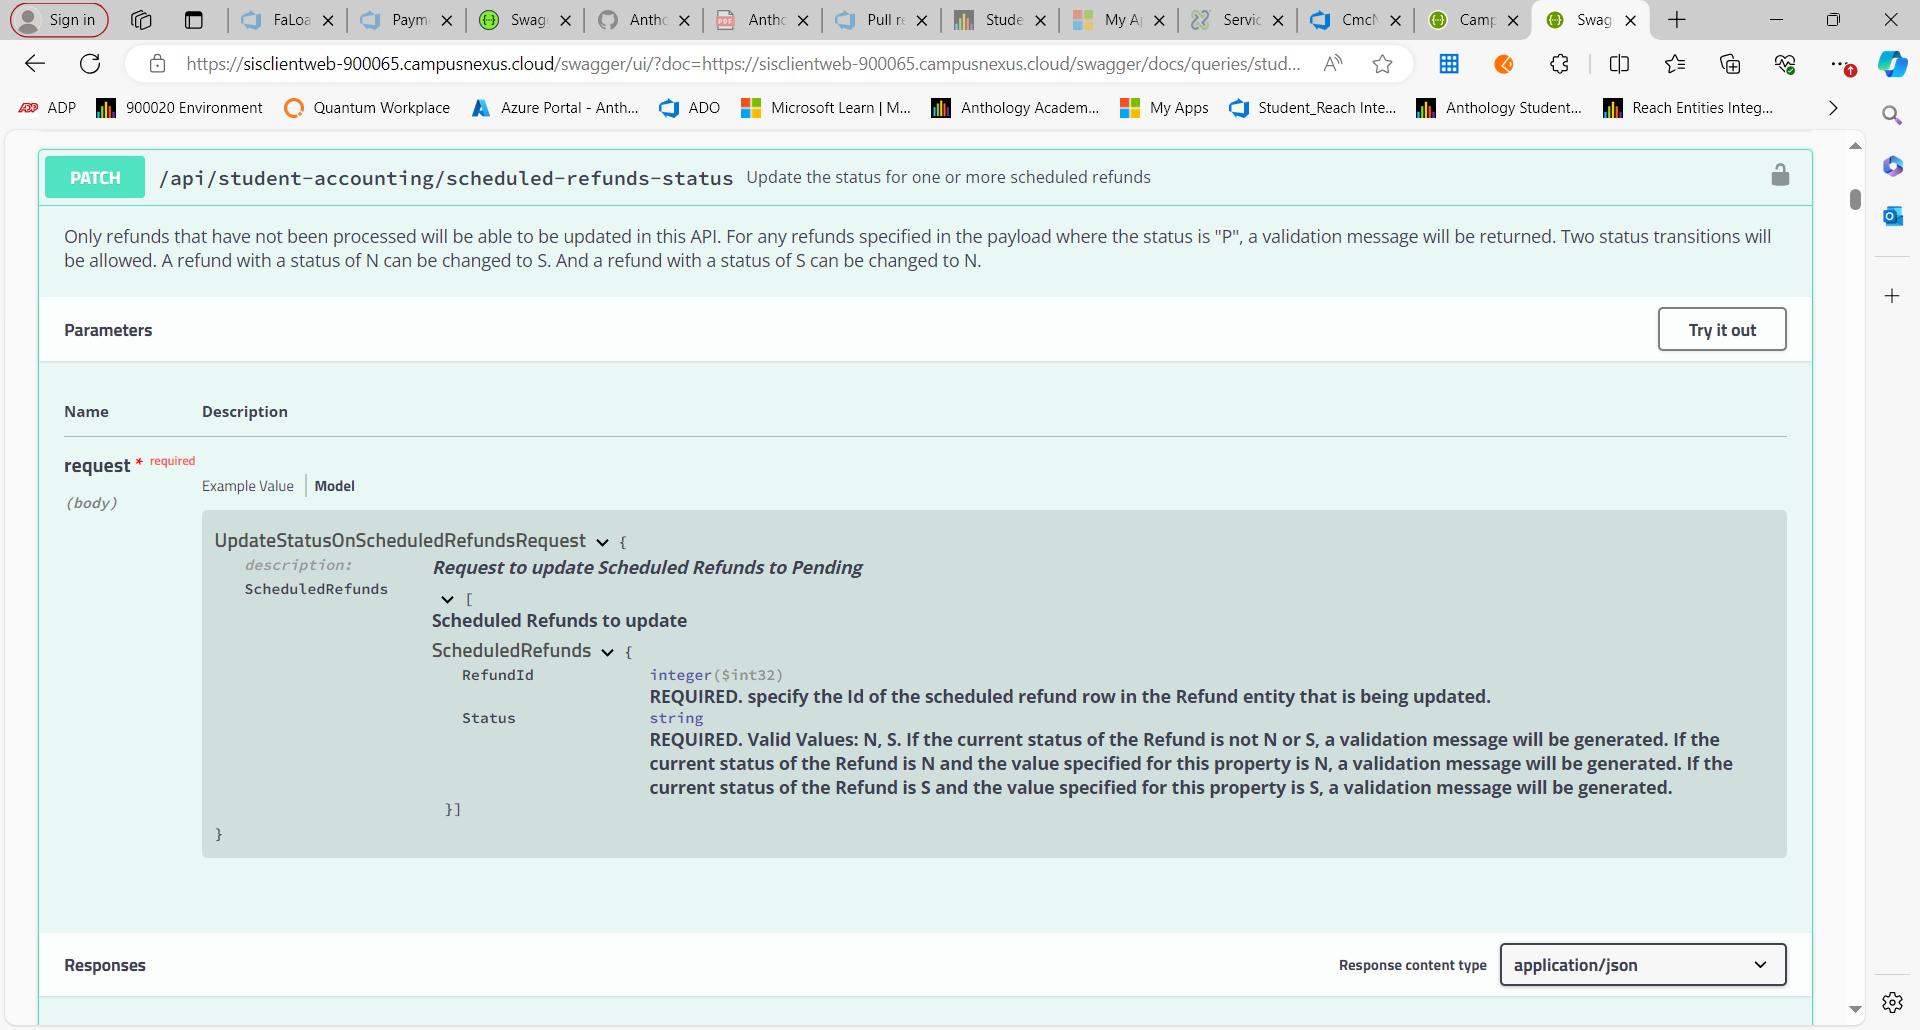The image size is (1920, 1030).
Task: Show more bookmarks with the chevron arrow
Action: (x=1833, y=108)
